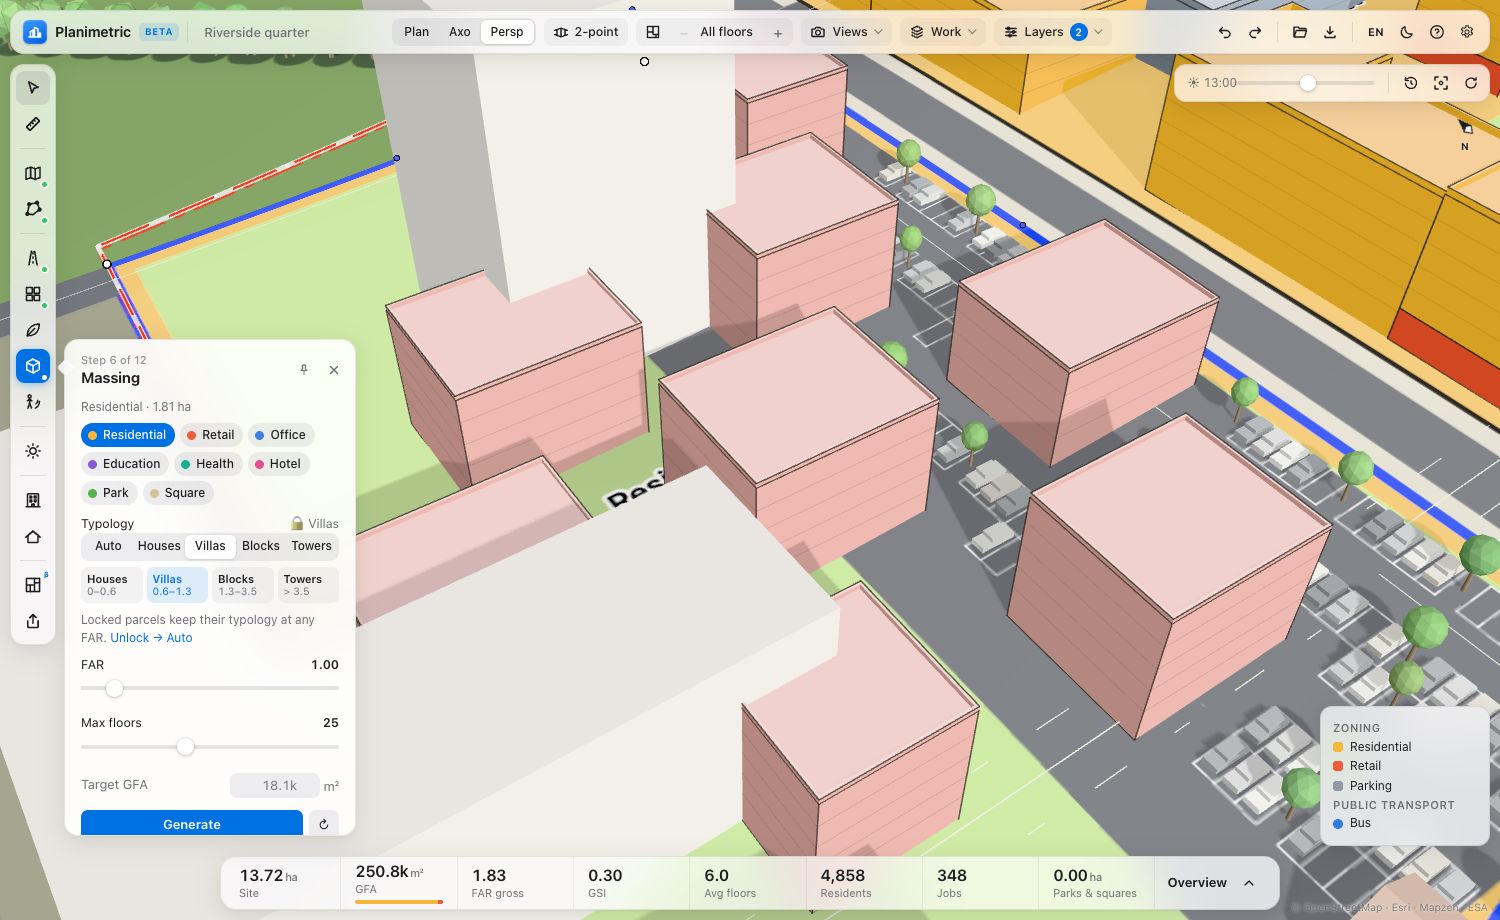Switch to dark mode moon icon
Viewport: 1500px width, 920px height.
[1407, 32]
